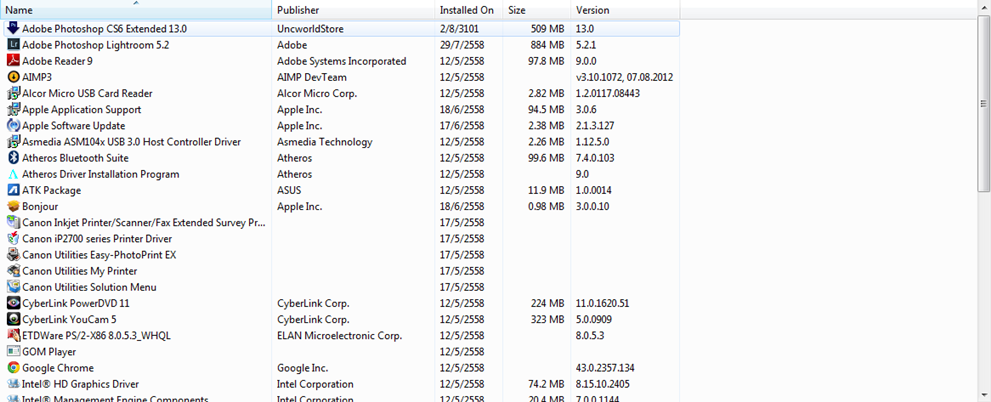Viewport: 991px width, 402px height.
Task: Click the version 43.0.2357.134 cell
Action: pyautogui.click(x=607, y=368)
